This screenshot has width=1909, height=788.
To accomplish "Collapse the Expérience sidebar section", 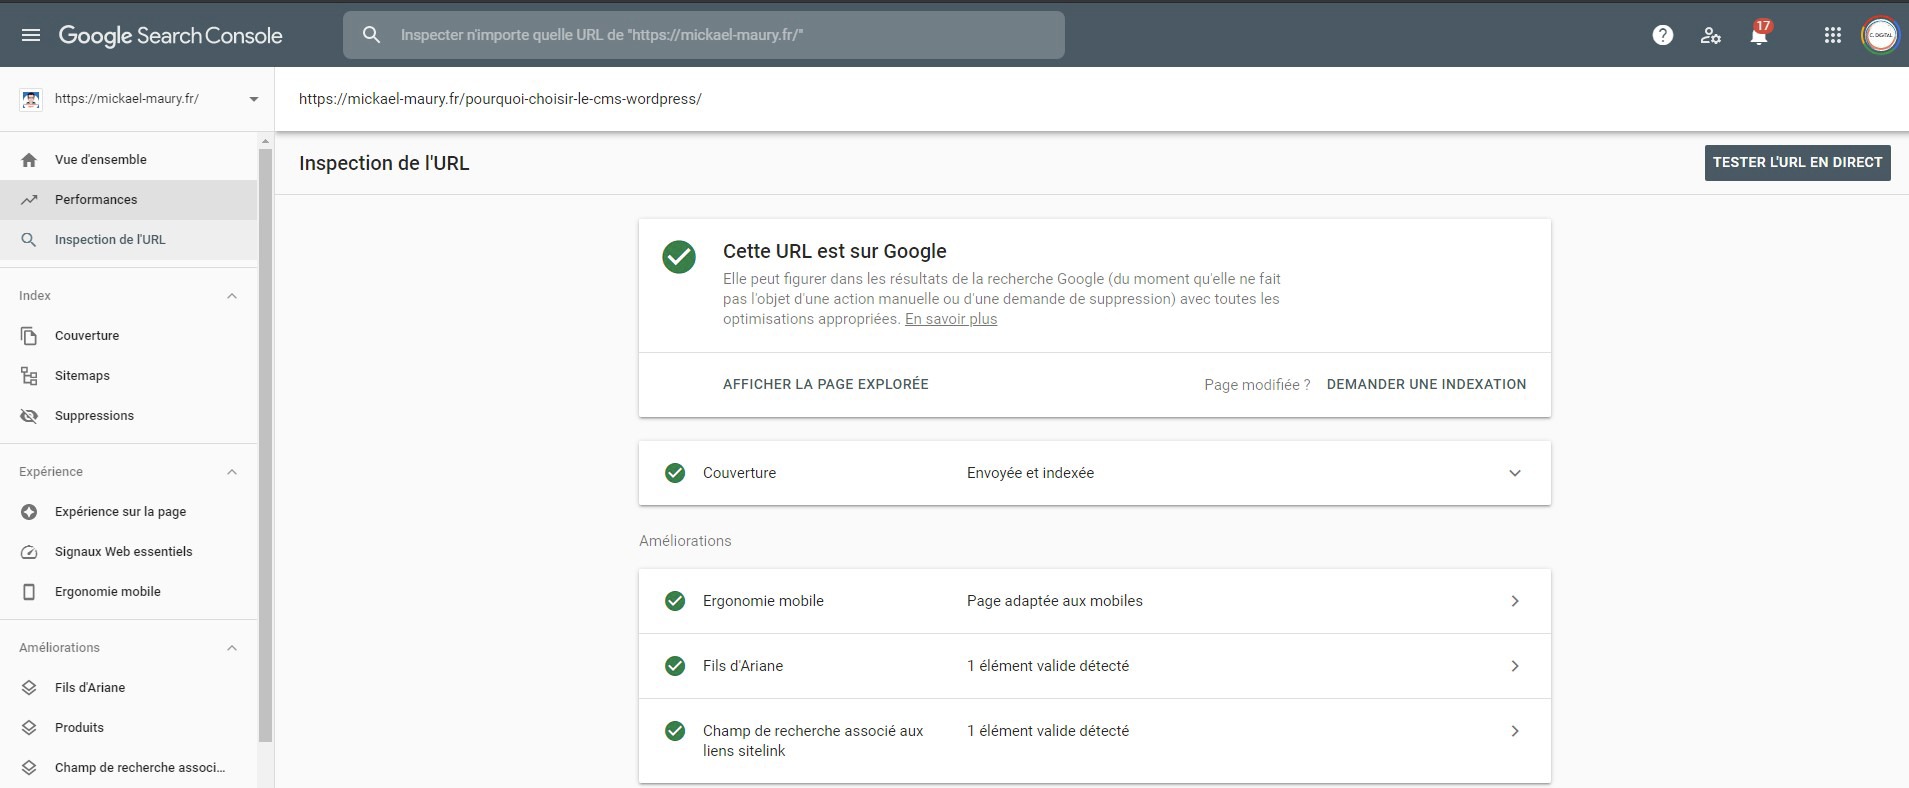I will pos(232,472).
